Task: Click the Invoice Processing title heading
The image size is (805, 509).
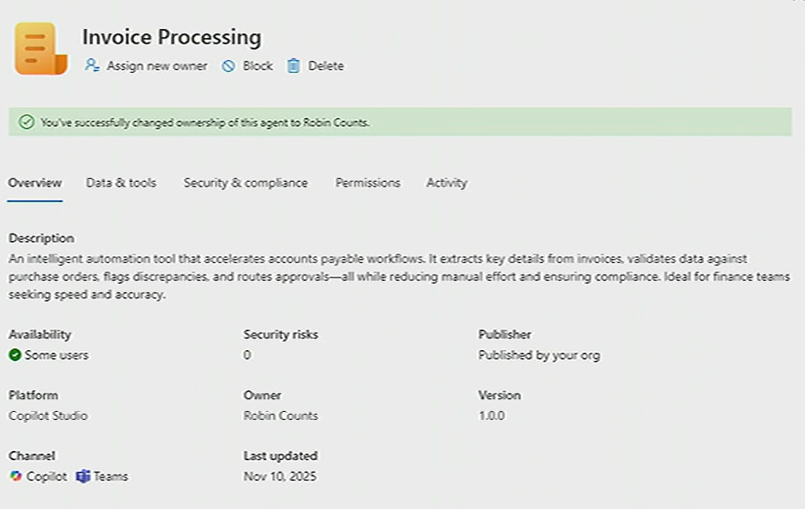Action: click(x=171, y=38)
